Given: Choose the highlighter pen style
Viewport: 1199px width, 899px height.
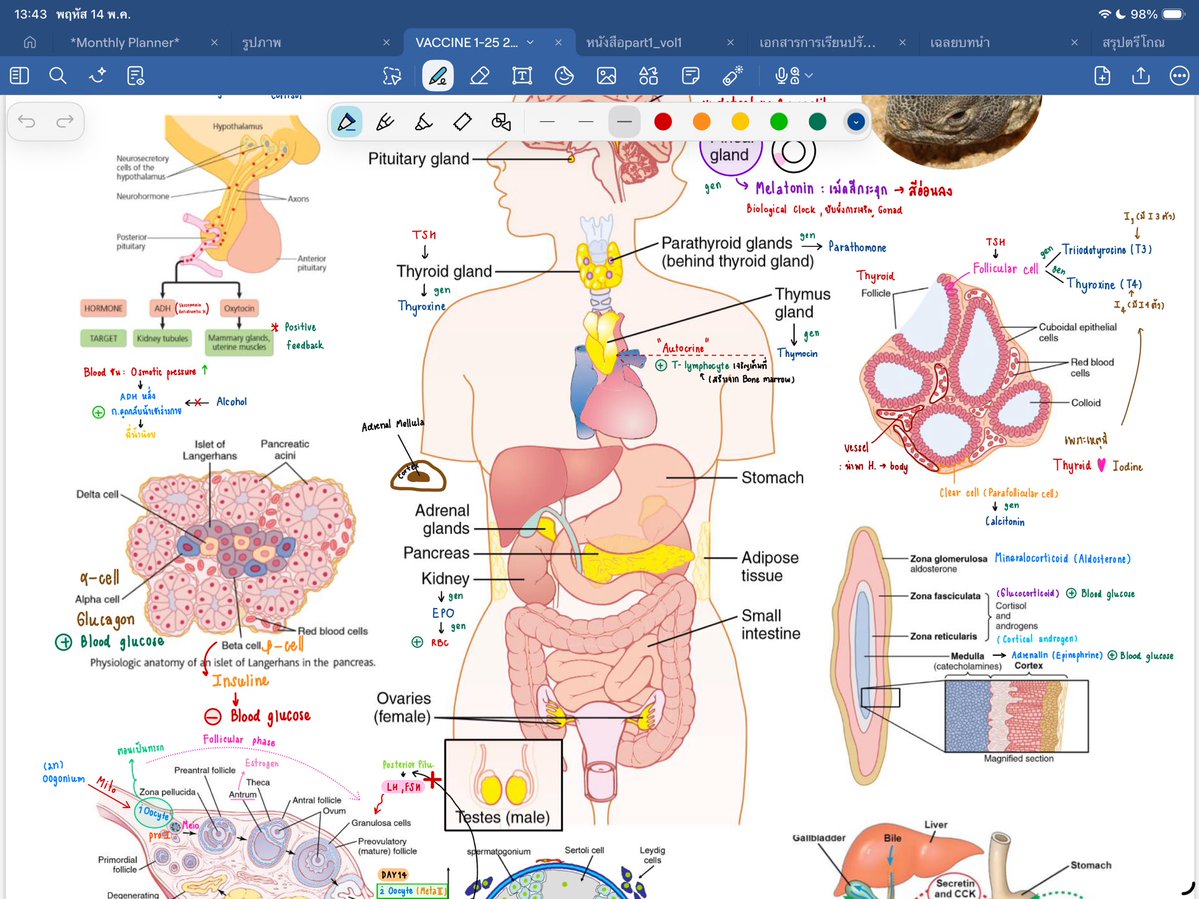Looking at the screenshot, I should 424,122.
